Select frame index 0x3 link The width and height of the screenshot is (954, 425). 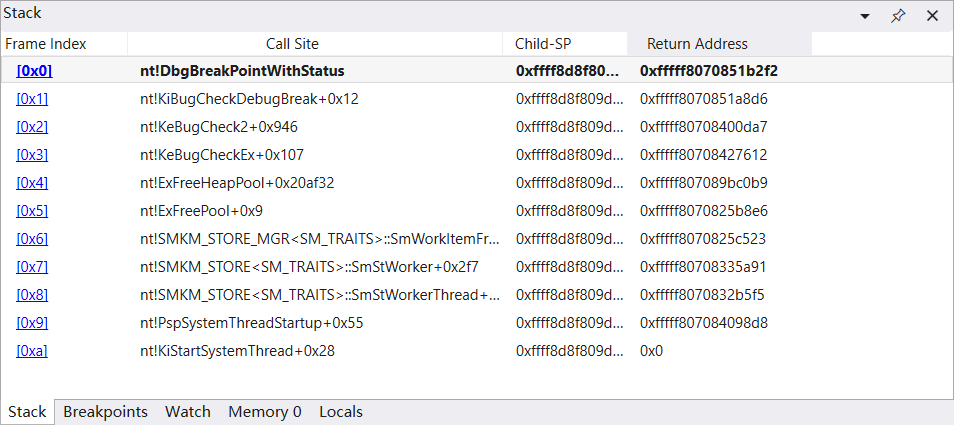pos(32,155)
